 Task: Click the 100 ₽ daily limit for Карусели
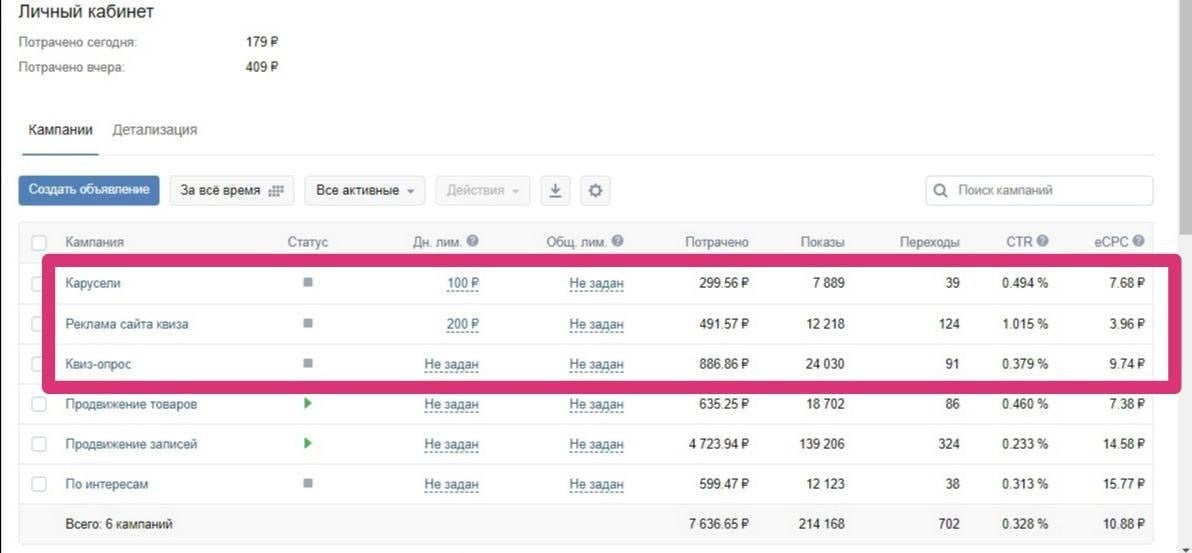pos(462,283)
